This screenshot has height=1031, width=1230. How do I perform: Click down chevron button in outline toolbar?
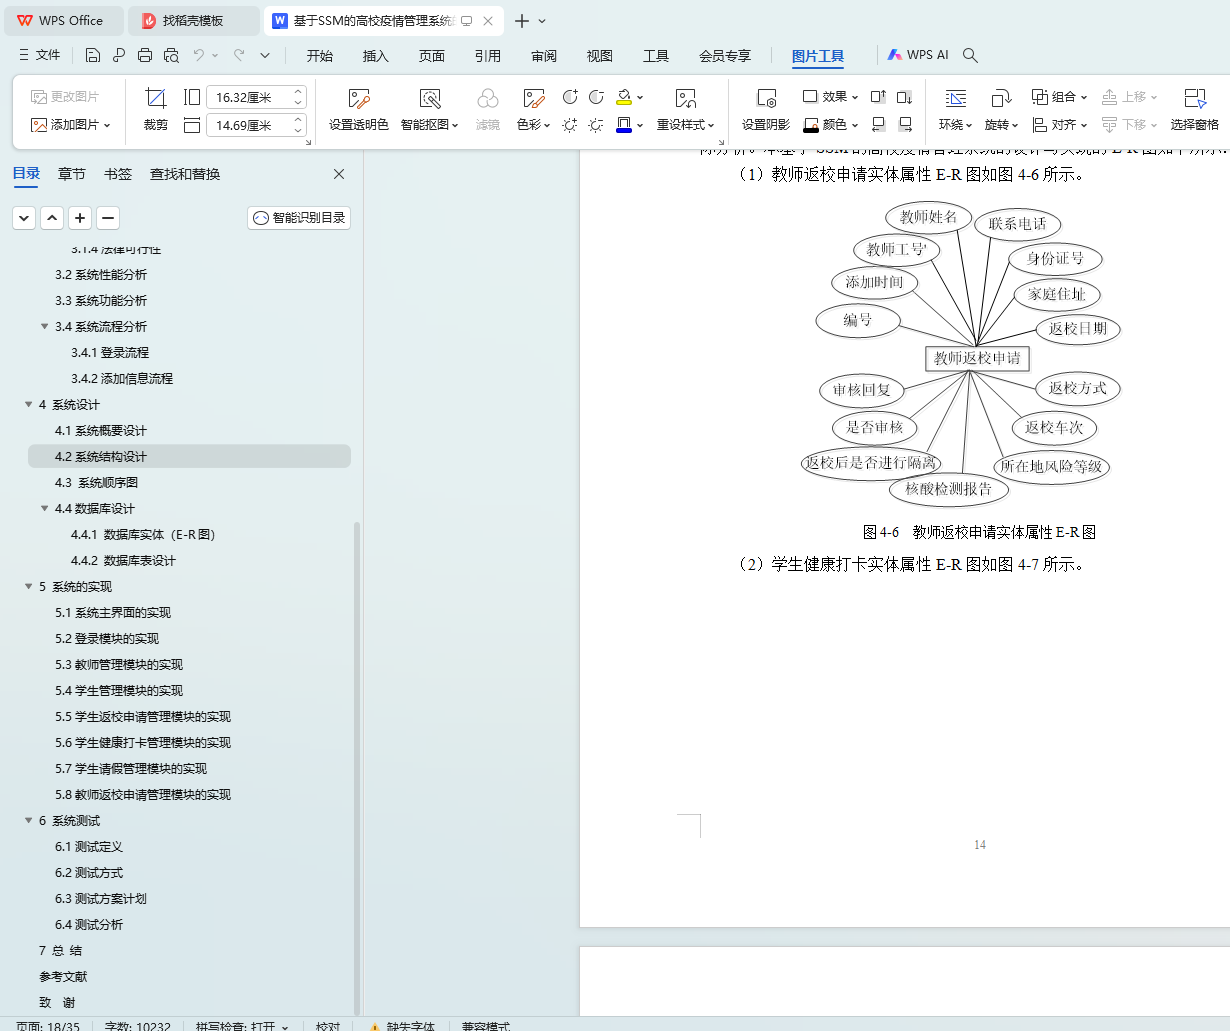click(24, 218)
